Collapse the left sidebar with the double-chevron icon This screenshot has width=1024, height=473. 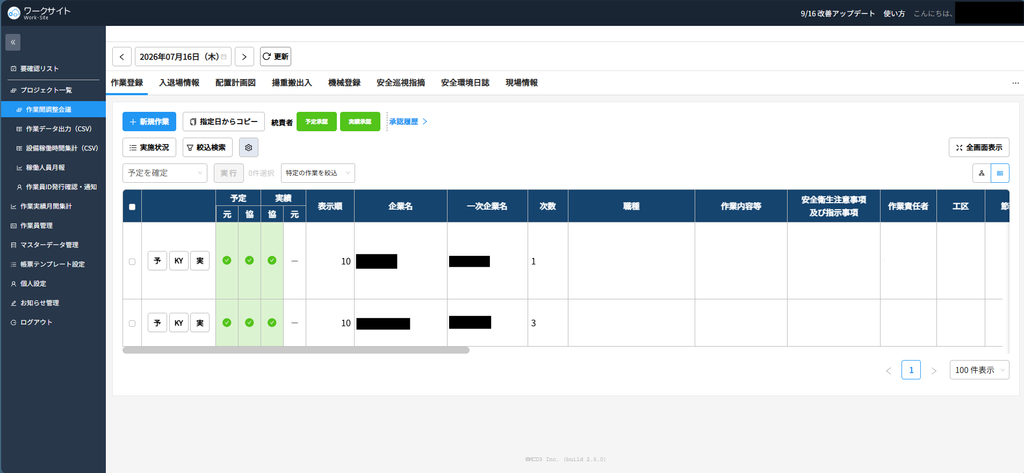point(13,42)
